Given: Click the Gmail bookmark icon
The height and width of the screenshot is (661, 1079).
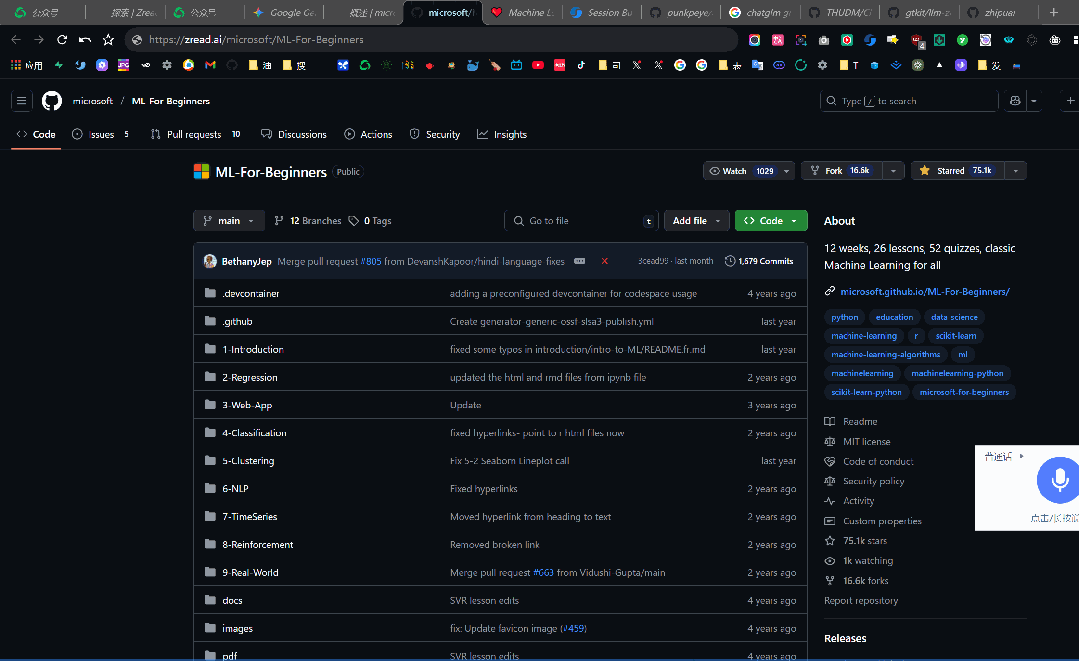Looking at the screenshot, I should click(211, 65).
